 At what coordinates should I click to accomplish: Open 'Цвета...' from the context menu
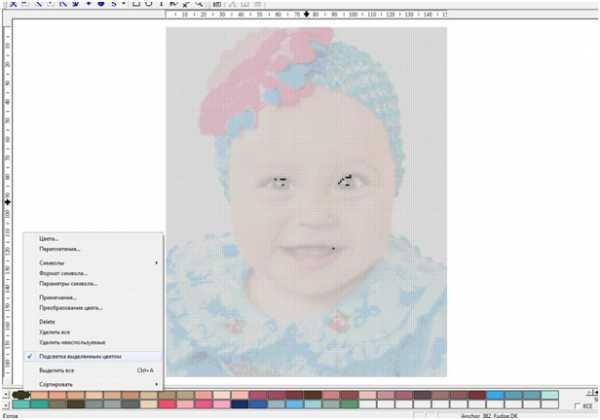[50, 239]
